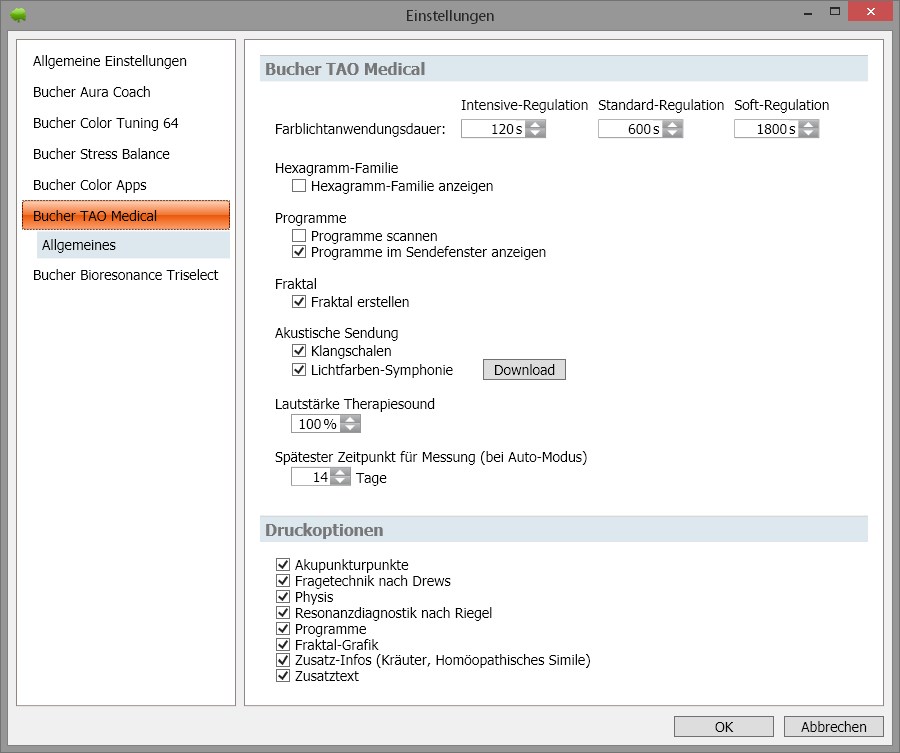Increase Standard-Regulation duration with up arrow
The height and width of the screenshot is (753, 900).
(x=672, y=125)
